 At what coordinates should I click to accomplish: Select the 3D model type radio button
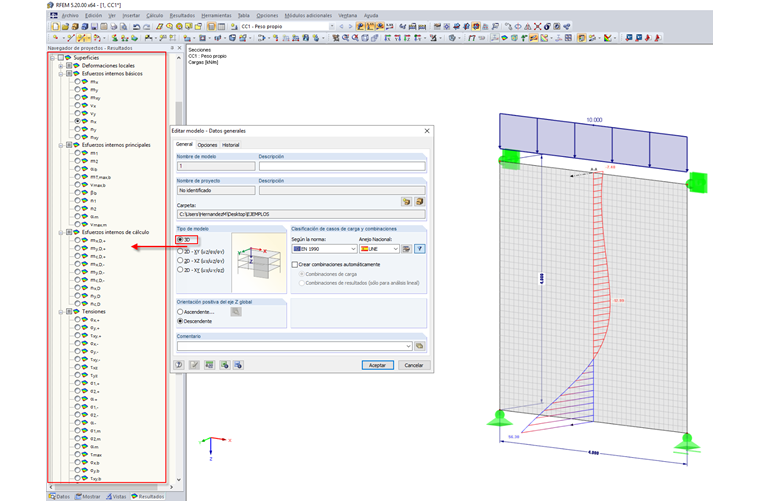click(180, 239)
